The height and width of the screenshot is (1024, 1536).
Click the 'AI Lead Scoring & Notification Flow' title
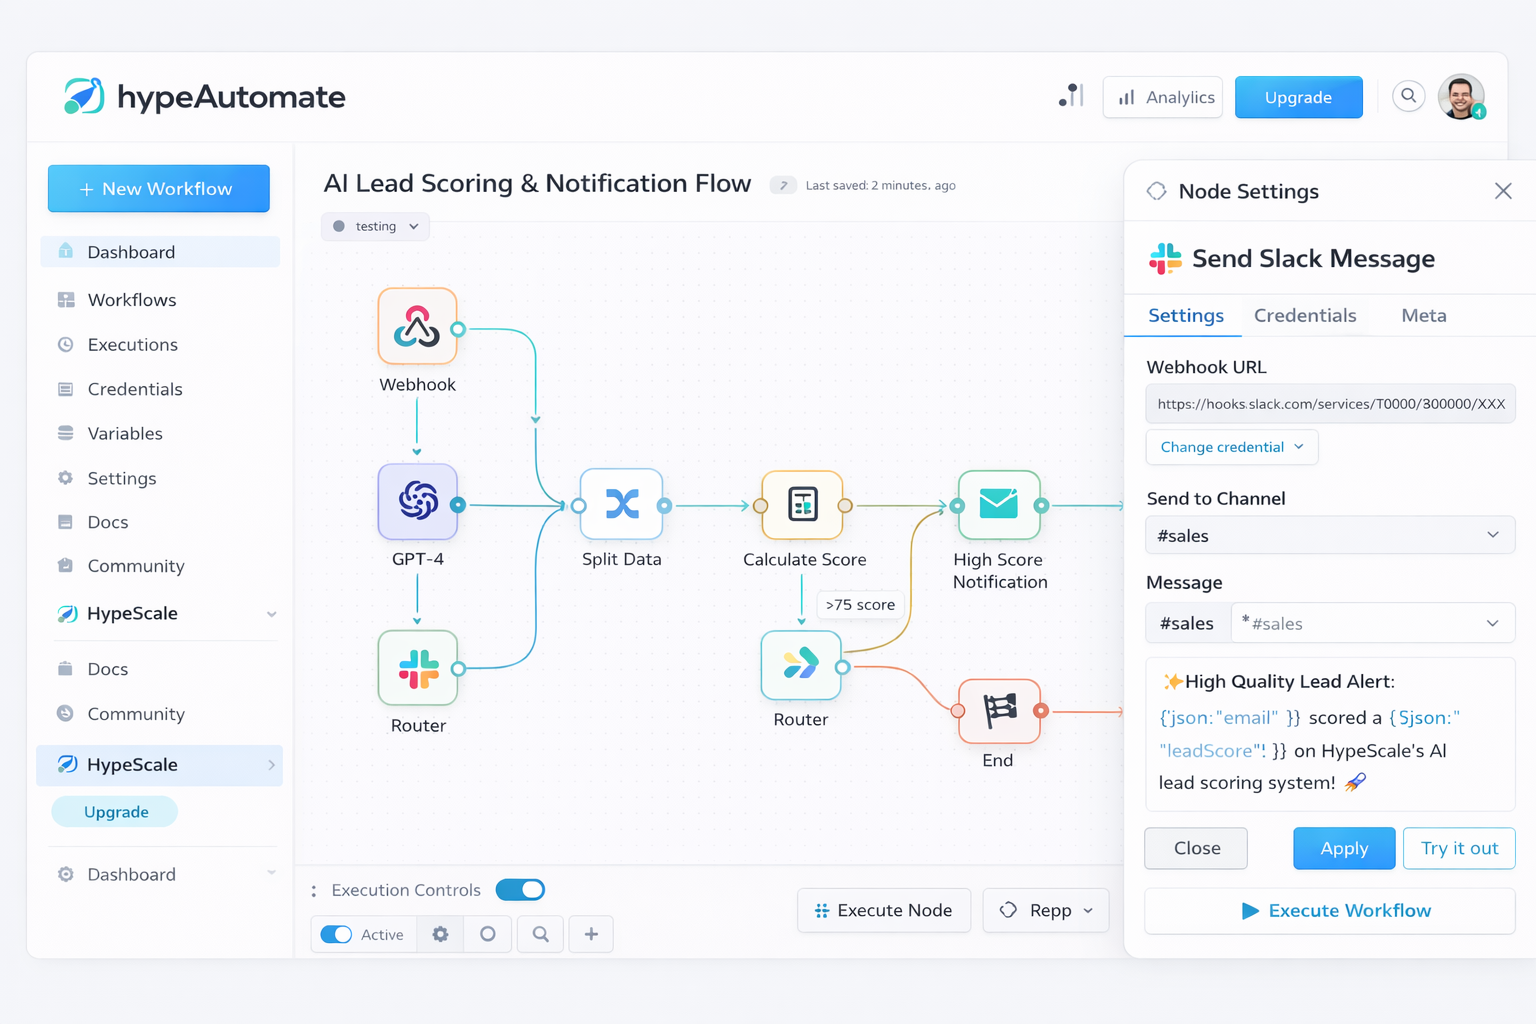(537, 184)
